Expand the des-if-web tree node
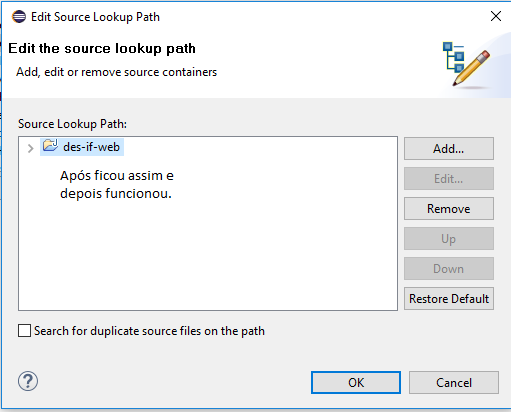The width and height of the screenshot is (511, 412). [30, 148]
